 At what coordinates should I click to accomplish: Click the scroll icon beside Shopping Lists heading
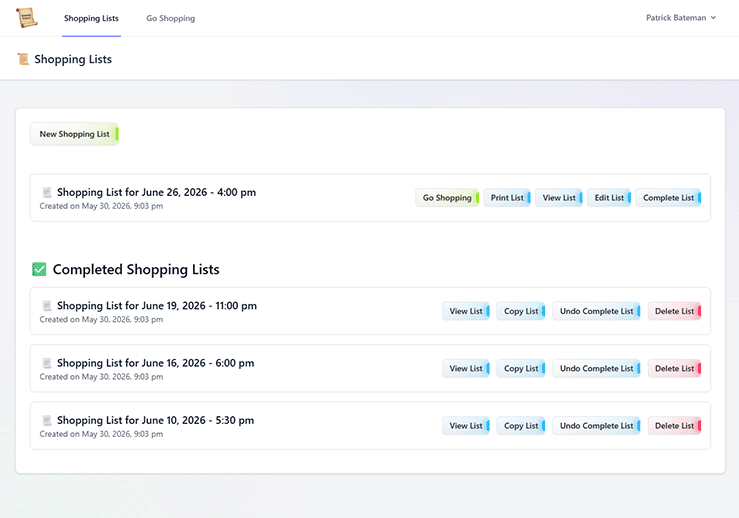click(x=23, y=59)
